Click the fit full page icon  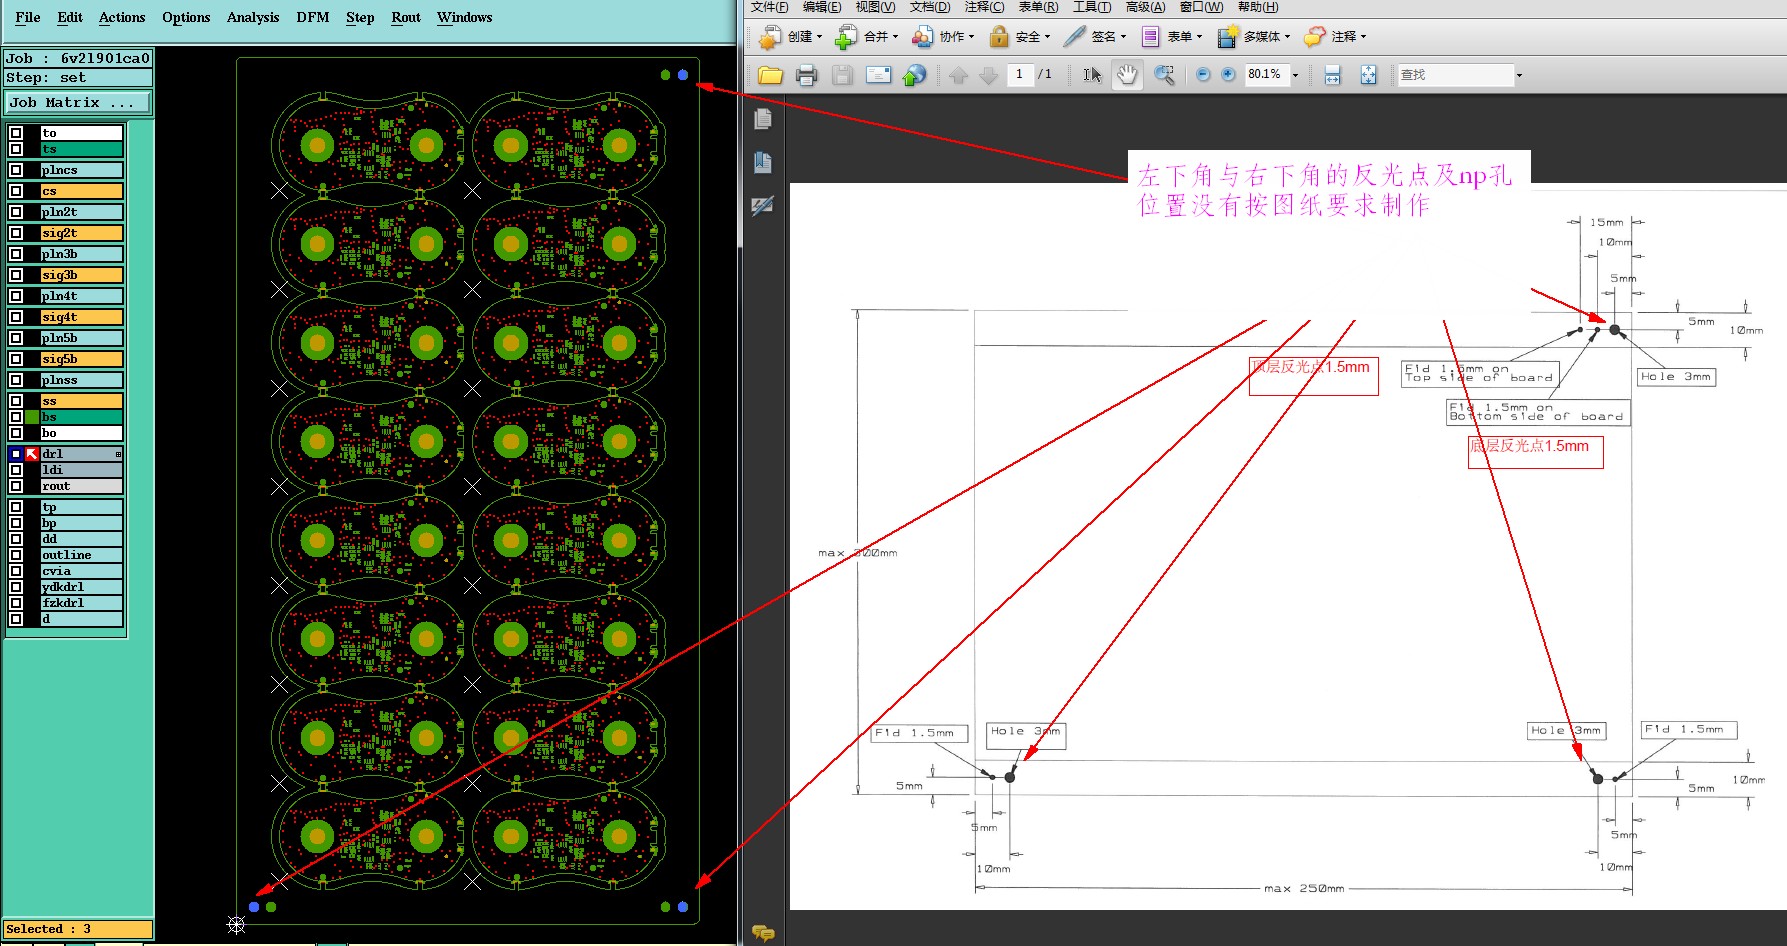pyautogui.click(x=1368, y=75)
